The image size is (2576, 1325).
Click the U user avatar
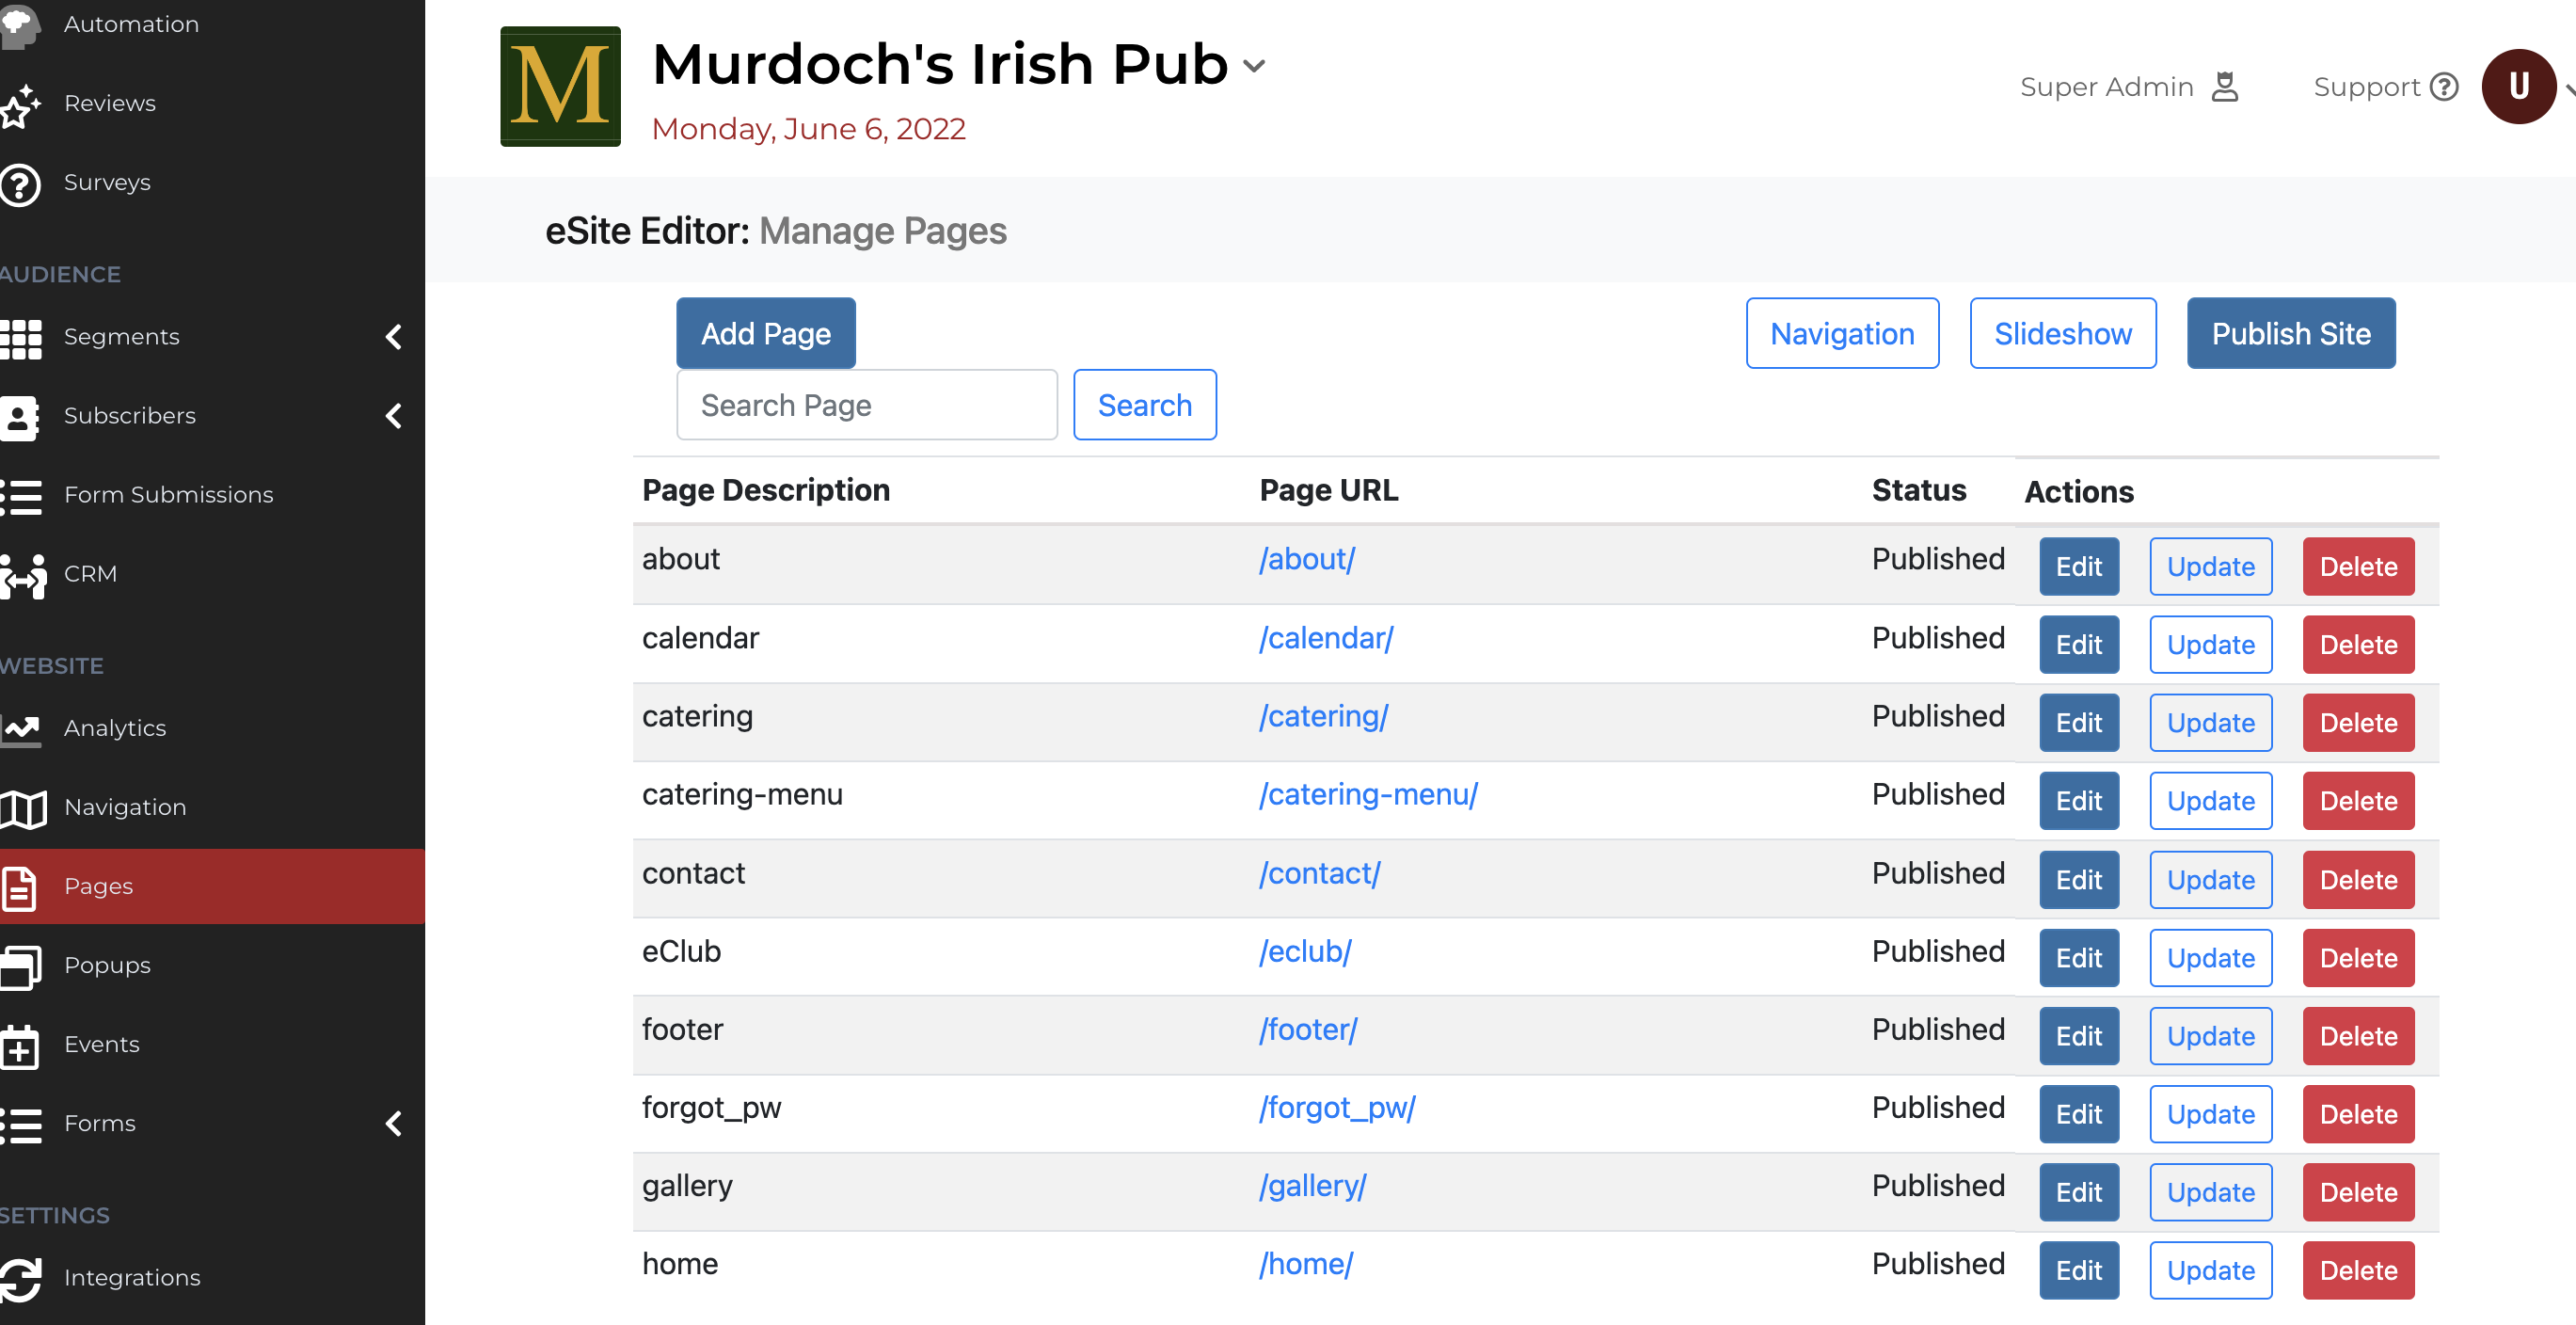point(2518,87)
